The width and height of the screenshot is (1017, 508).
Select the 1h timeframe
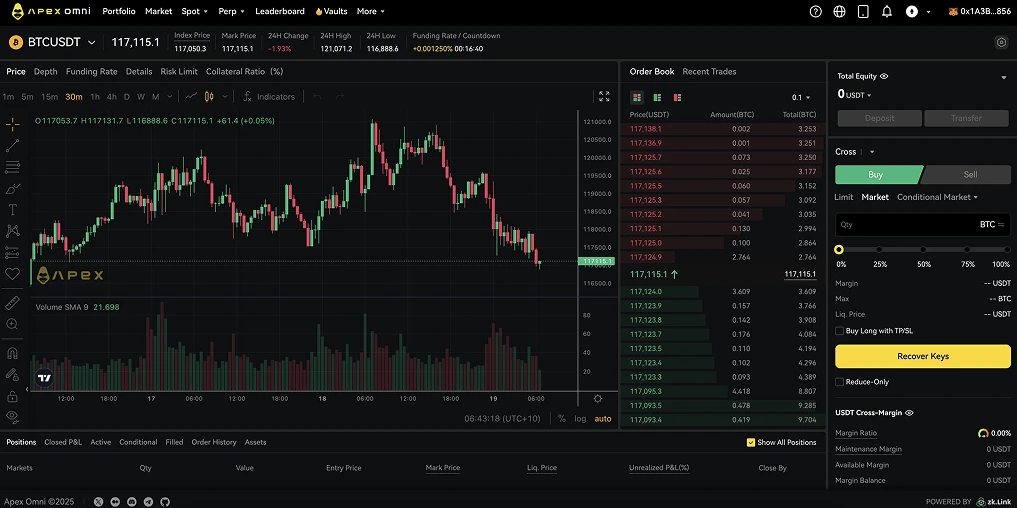coord(95,97)
